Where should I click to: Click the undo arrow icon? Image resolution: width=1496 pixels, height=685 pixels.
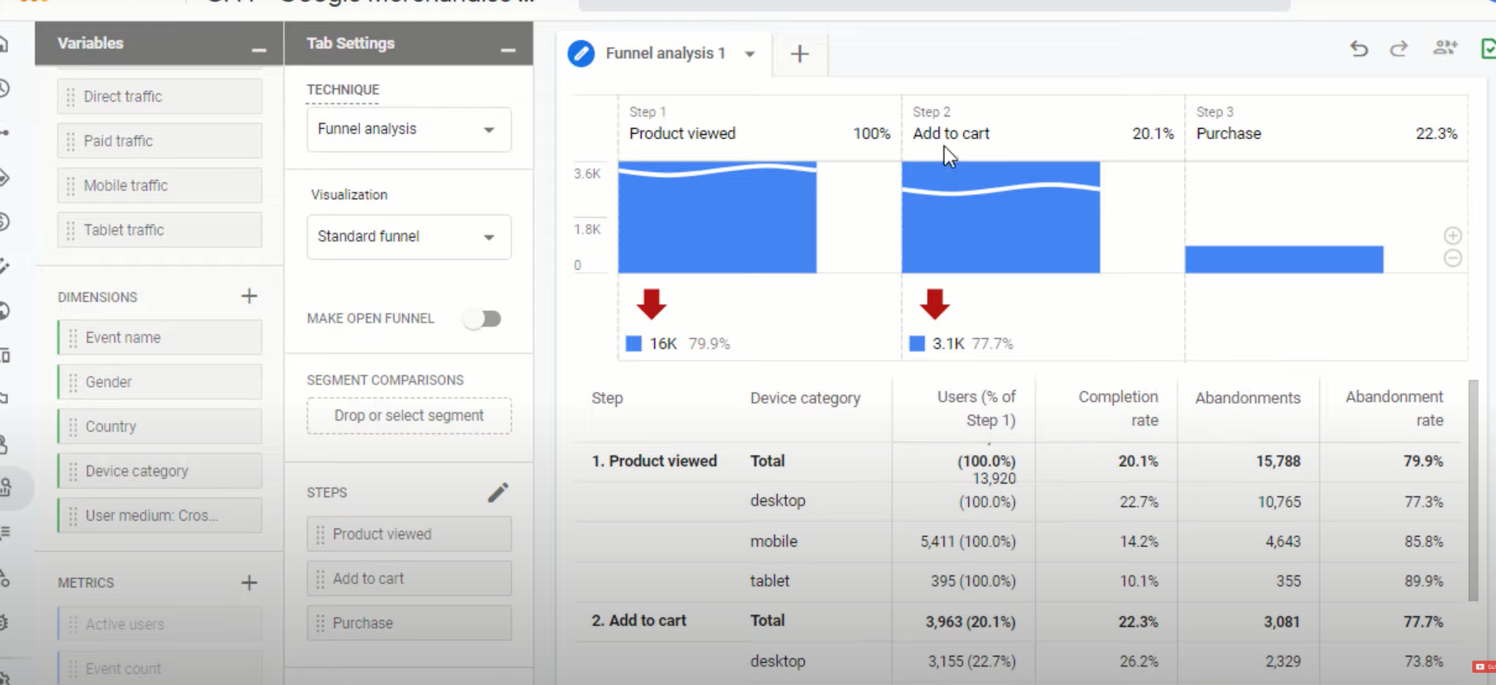pyautogui.click(x=1358, y=49)
